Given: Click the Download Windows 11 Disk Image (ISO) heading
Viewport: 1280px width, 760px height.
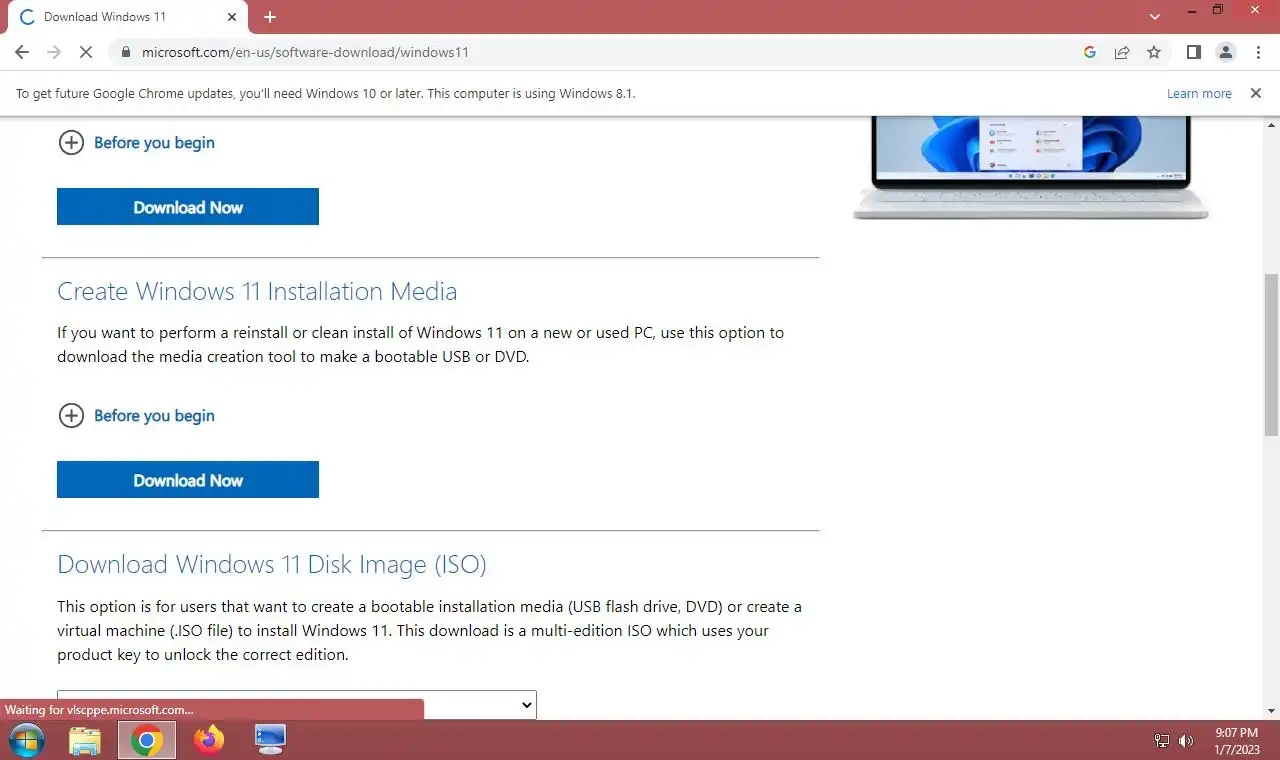Looking at the screenshot, I should click(272, 564).
